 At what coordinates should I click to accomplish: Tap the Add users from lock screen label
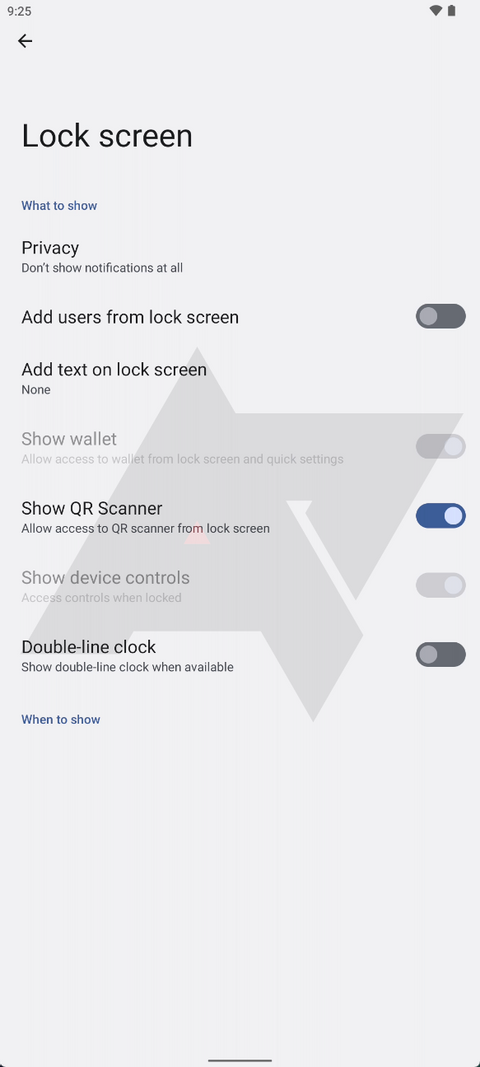coord(130,317)
